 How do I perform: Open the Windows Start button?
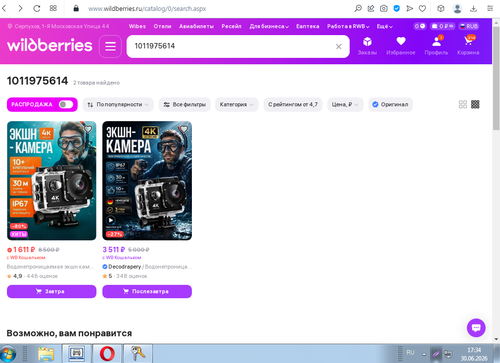8,354
